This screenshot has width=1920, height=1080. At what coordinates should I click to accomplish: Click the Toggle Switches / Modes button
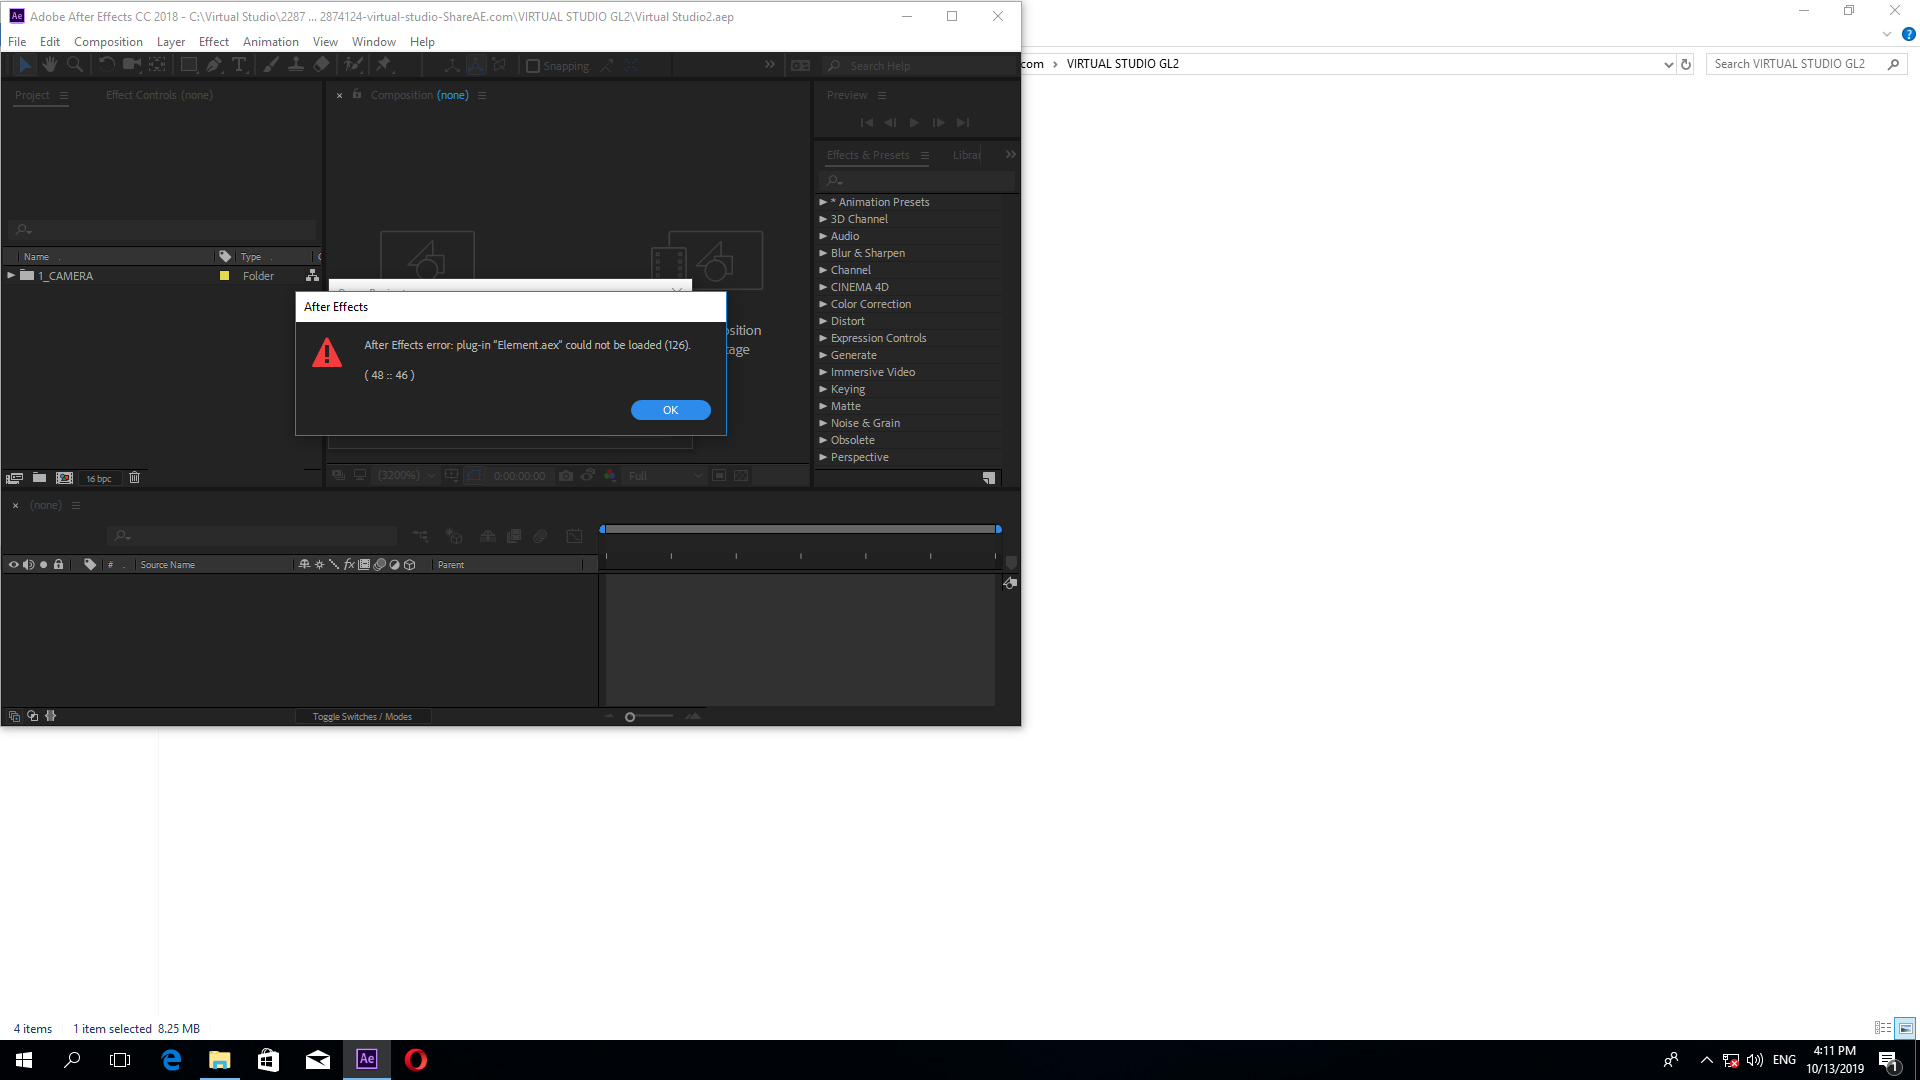tap(361, 716)
